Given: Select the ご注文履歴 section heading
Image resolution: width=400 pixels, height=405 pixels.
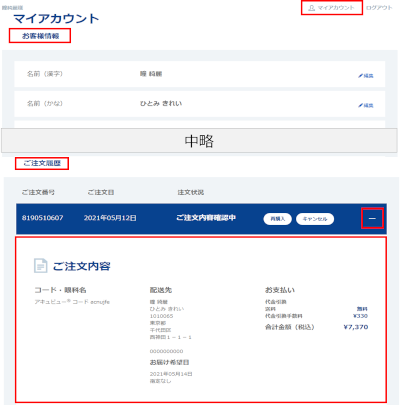Looking at the screenshot, I should click(x=42, y=163).
